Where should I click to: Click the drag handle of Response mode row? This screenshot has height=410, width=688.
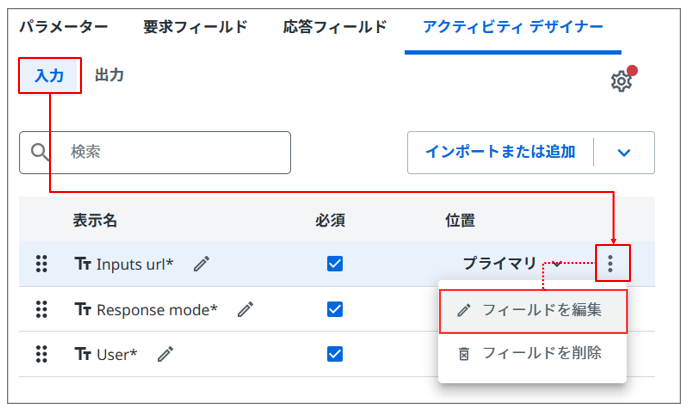click(41, 309)
